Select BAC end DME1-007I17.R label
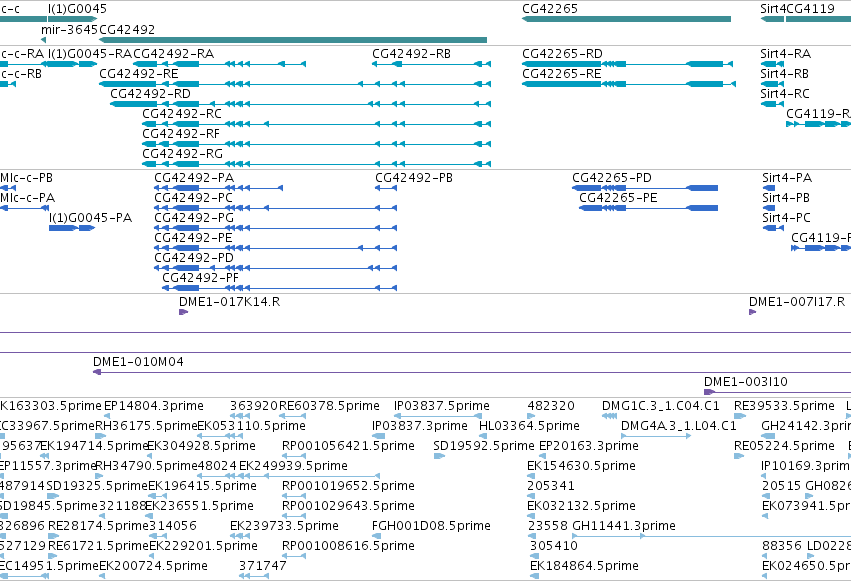Screen dimensions: 851x581 tap(797, 302)
